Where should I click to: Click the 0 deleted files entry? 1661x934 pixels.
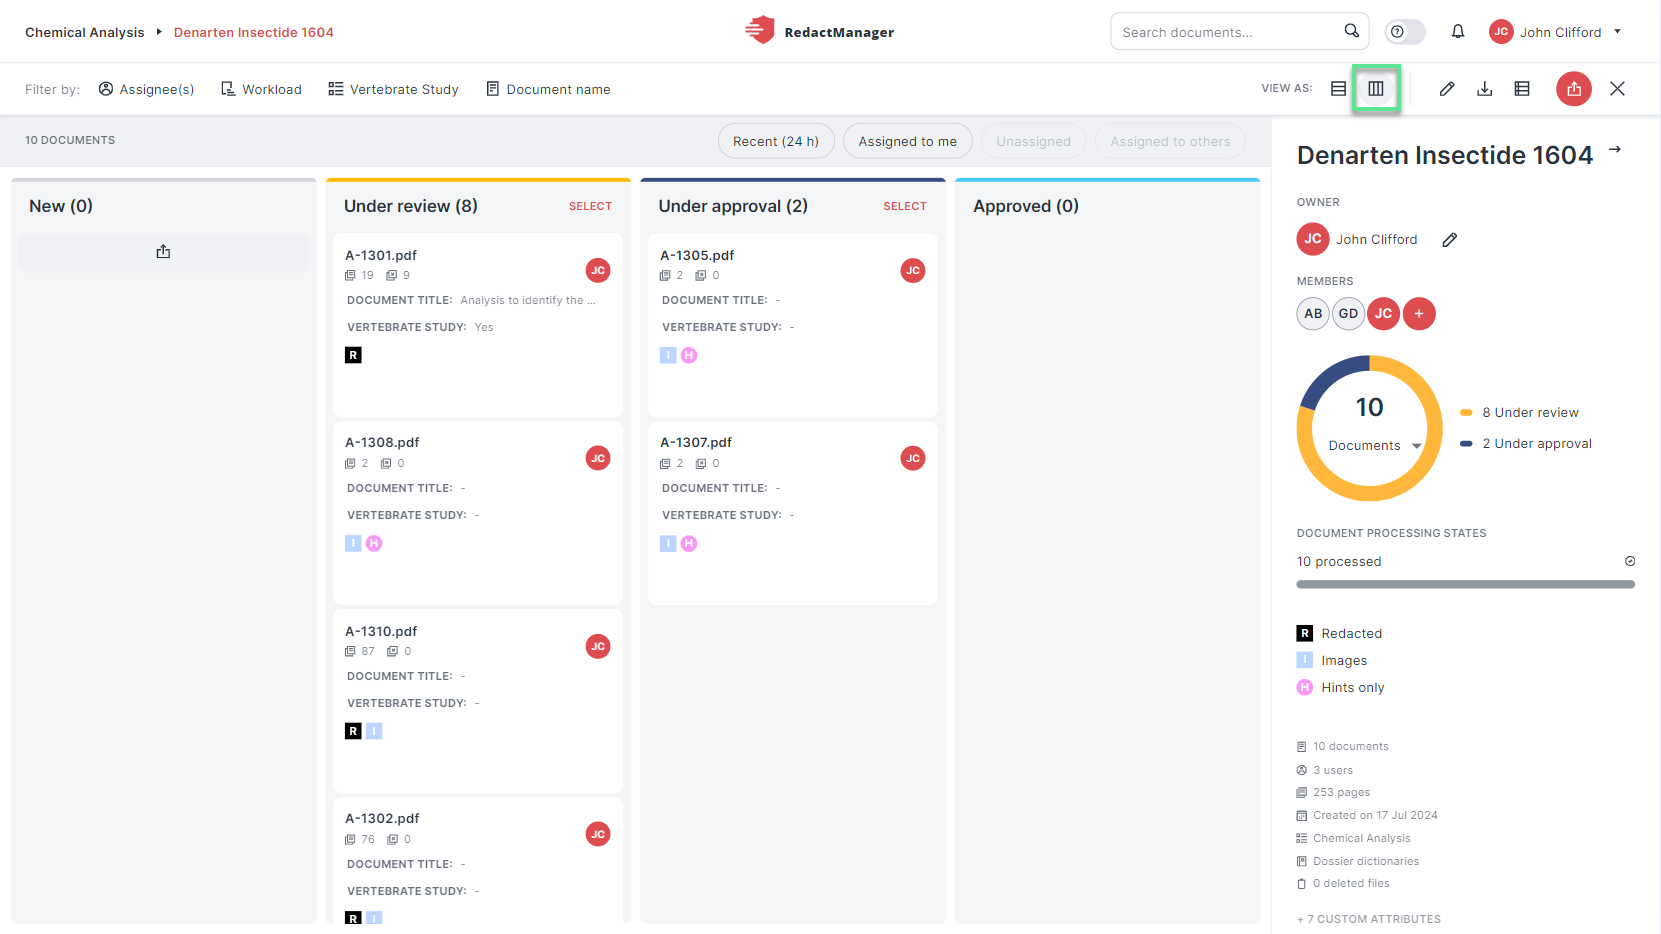tap(1343, 883)
